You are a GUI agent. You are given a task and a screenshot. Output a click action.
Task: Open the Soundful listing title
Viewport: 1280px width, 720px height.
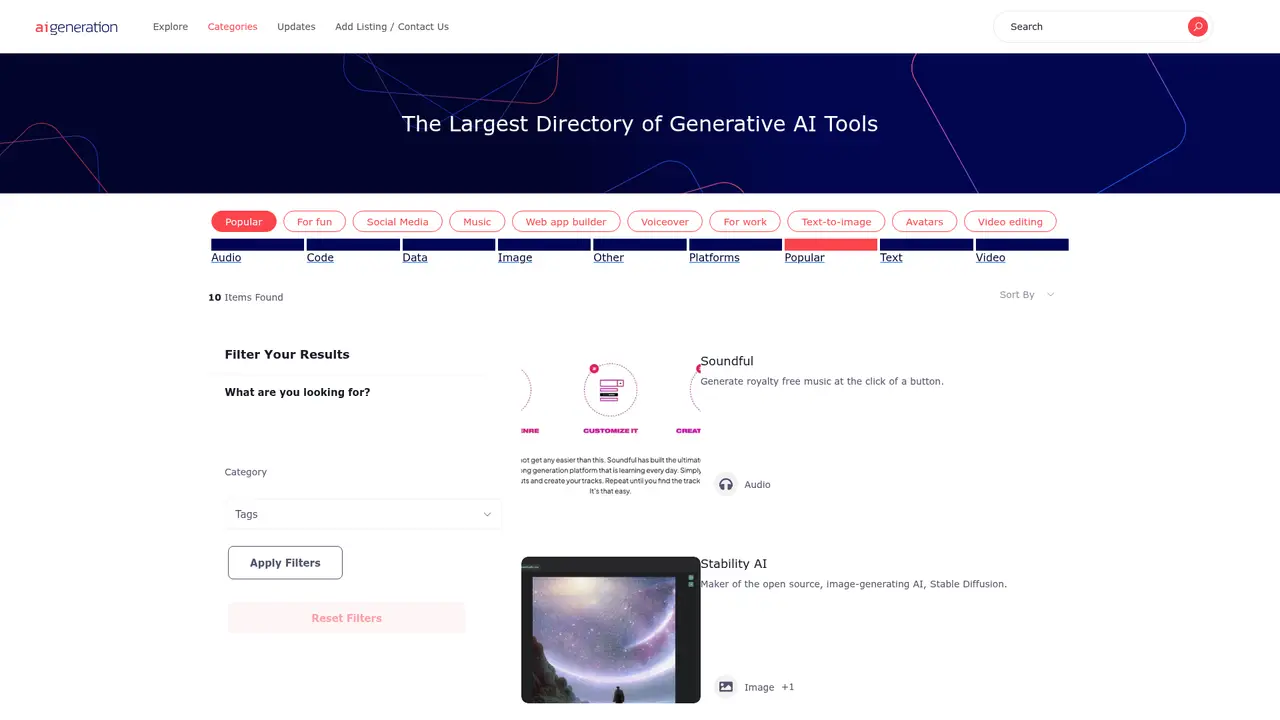point(727,361)
